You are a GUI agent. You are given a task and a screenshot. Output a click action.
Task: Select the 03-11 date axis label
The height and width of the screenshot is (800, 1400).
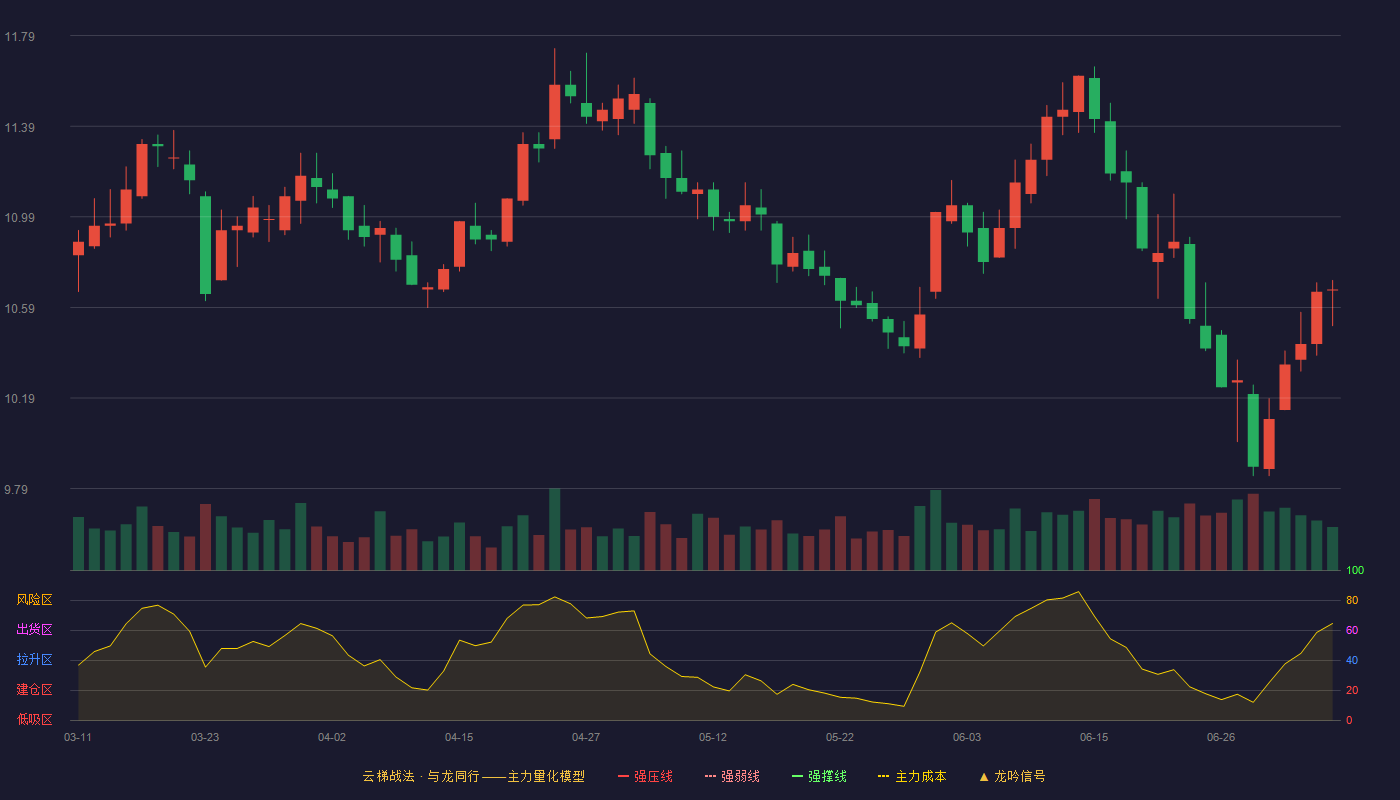[78, 737]
